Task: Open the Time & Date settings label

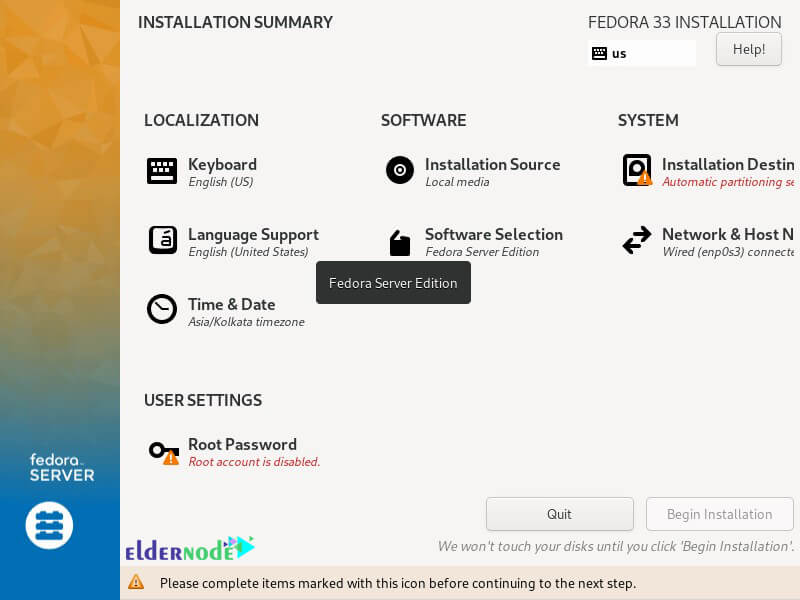Action: click(232, 305)
